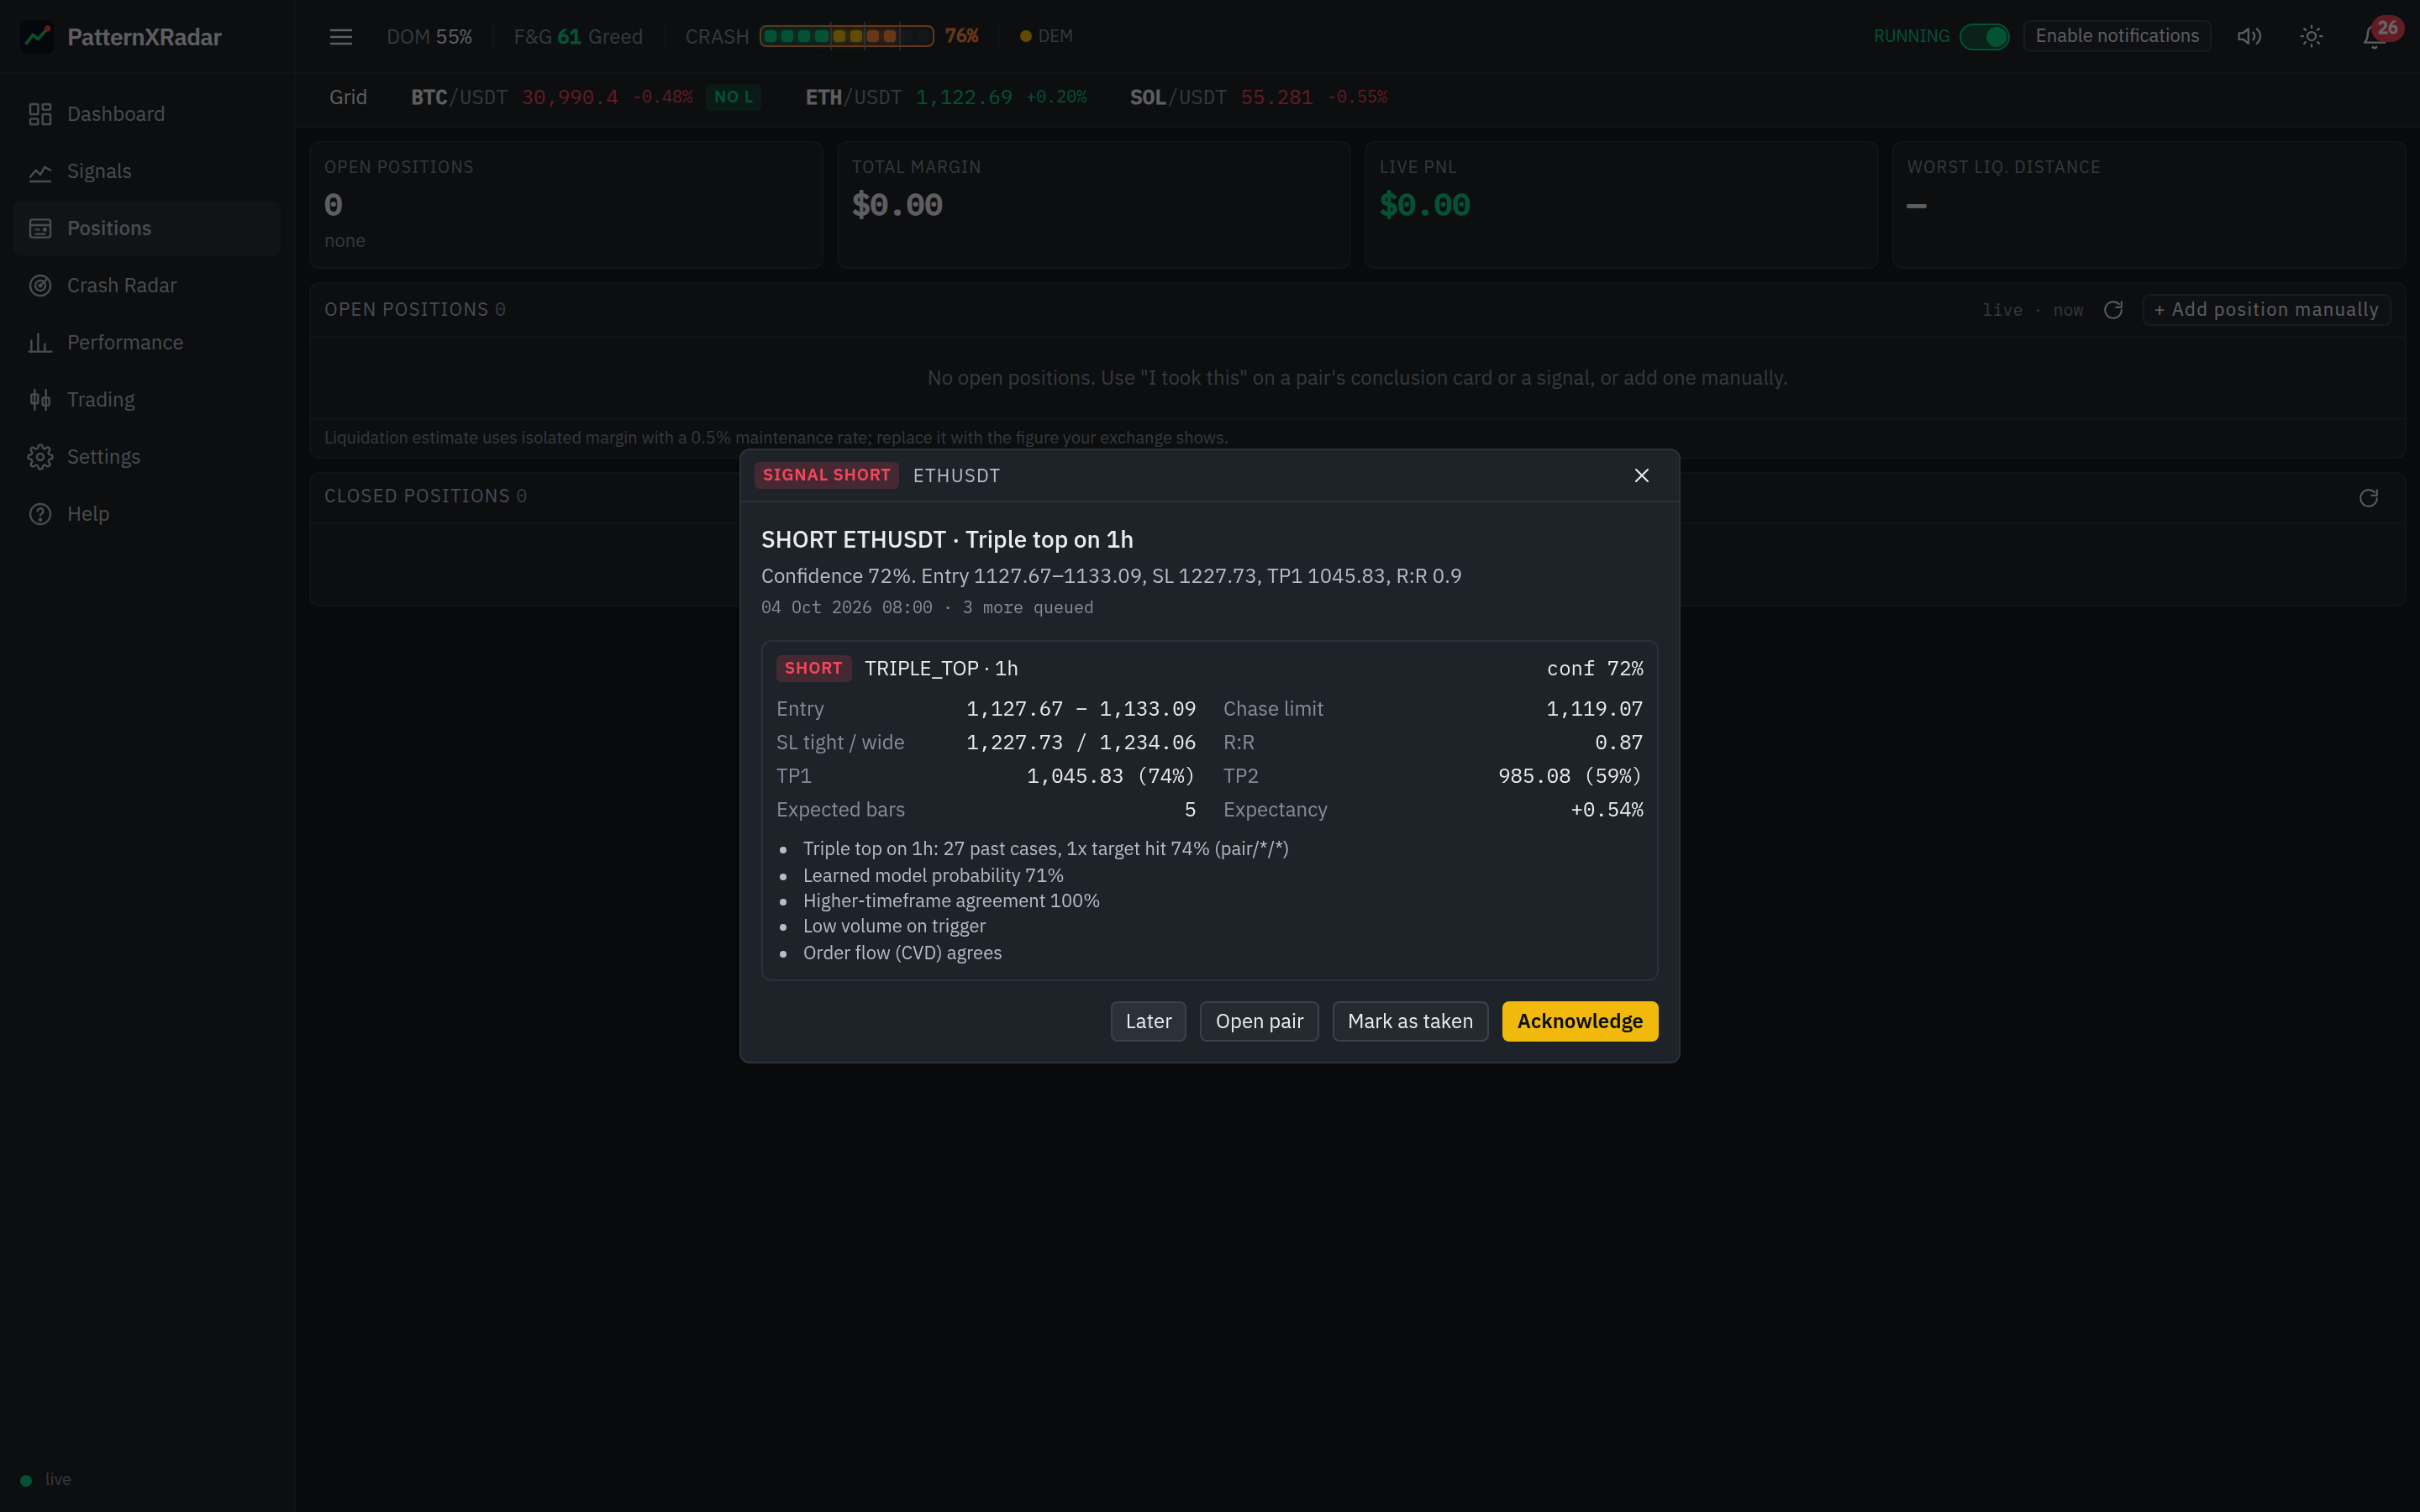The width and height of the screenshot is (2420, 1512).
Task: Open Dashboard in the sidebar
Action: click(x=147, y=114)
